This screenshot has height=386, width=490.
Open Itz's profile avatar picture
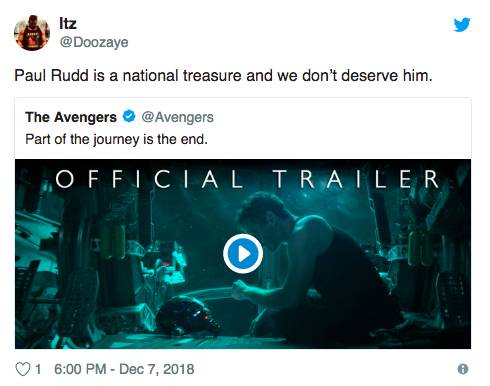[32, 33]
